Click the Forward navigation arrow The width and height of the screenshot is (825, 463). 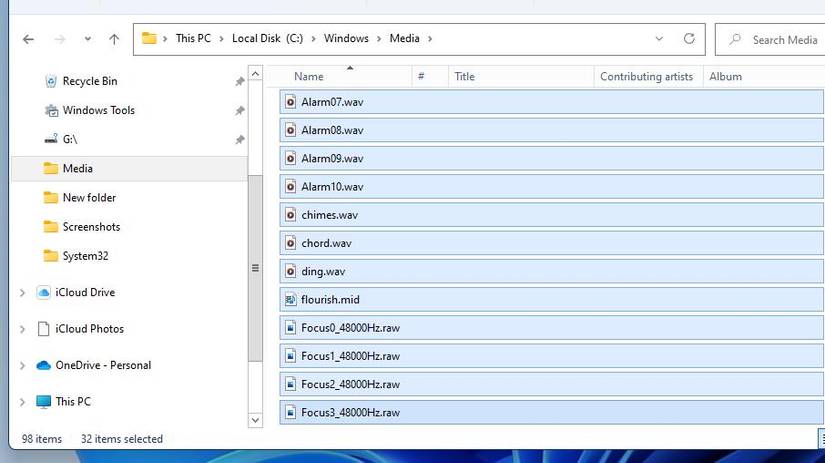click(x=59, y=39)
